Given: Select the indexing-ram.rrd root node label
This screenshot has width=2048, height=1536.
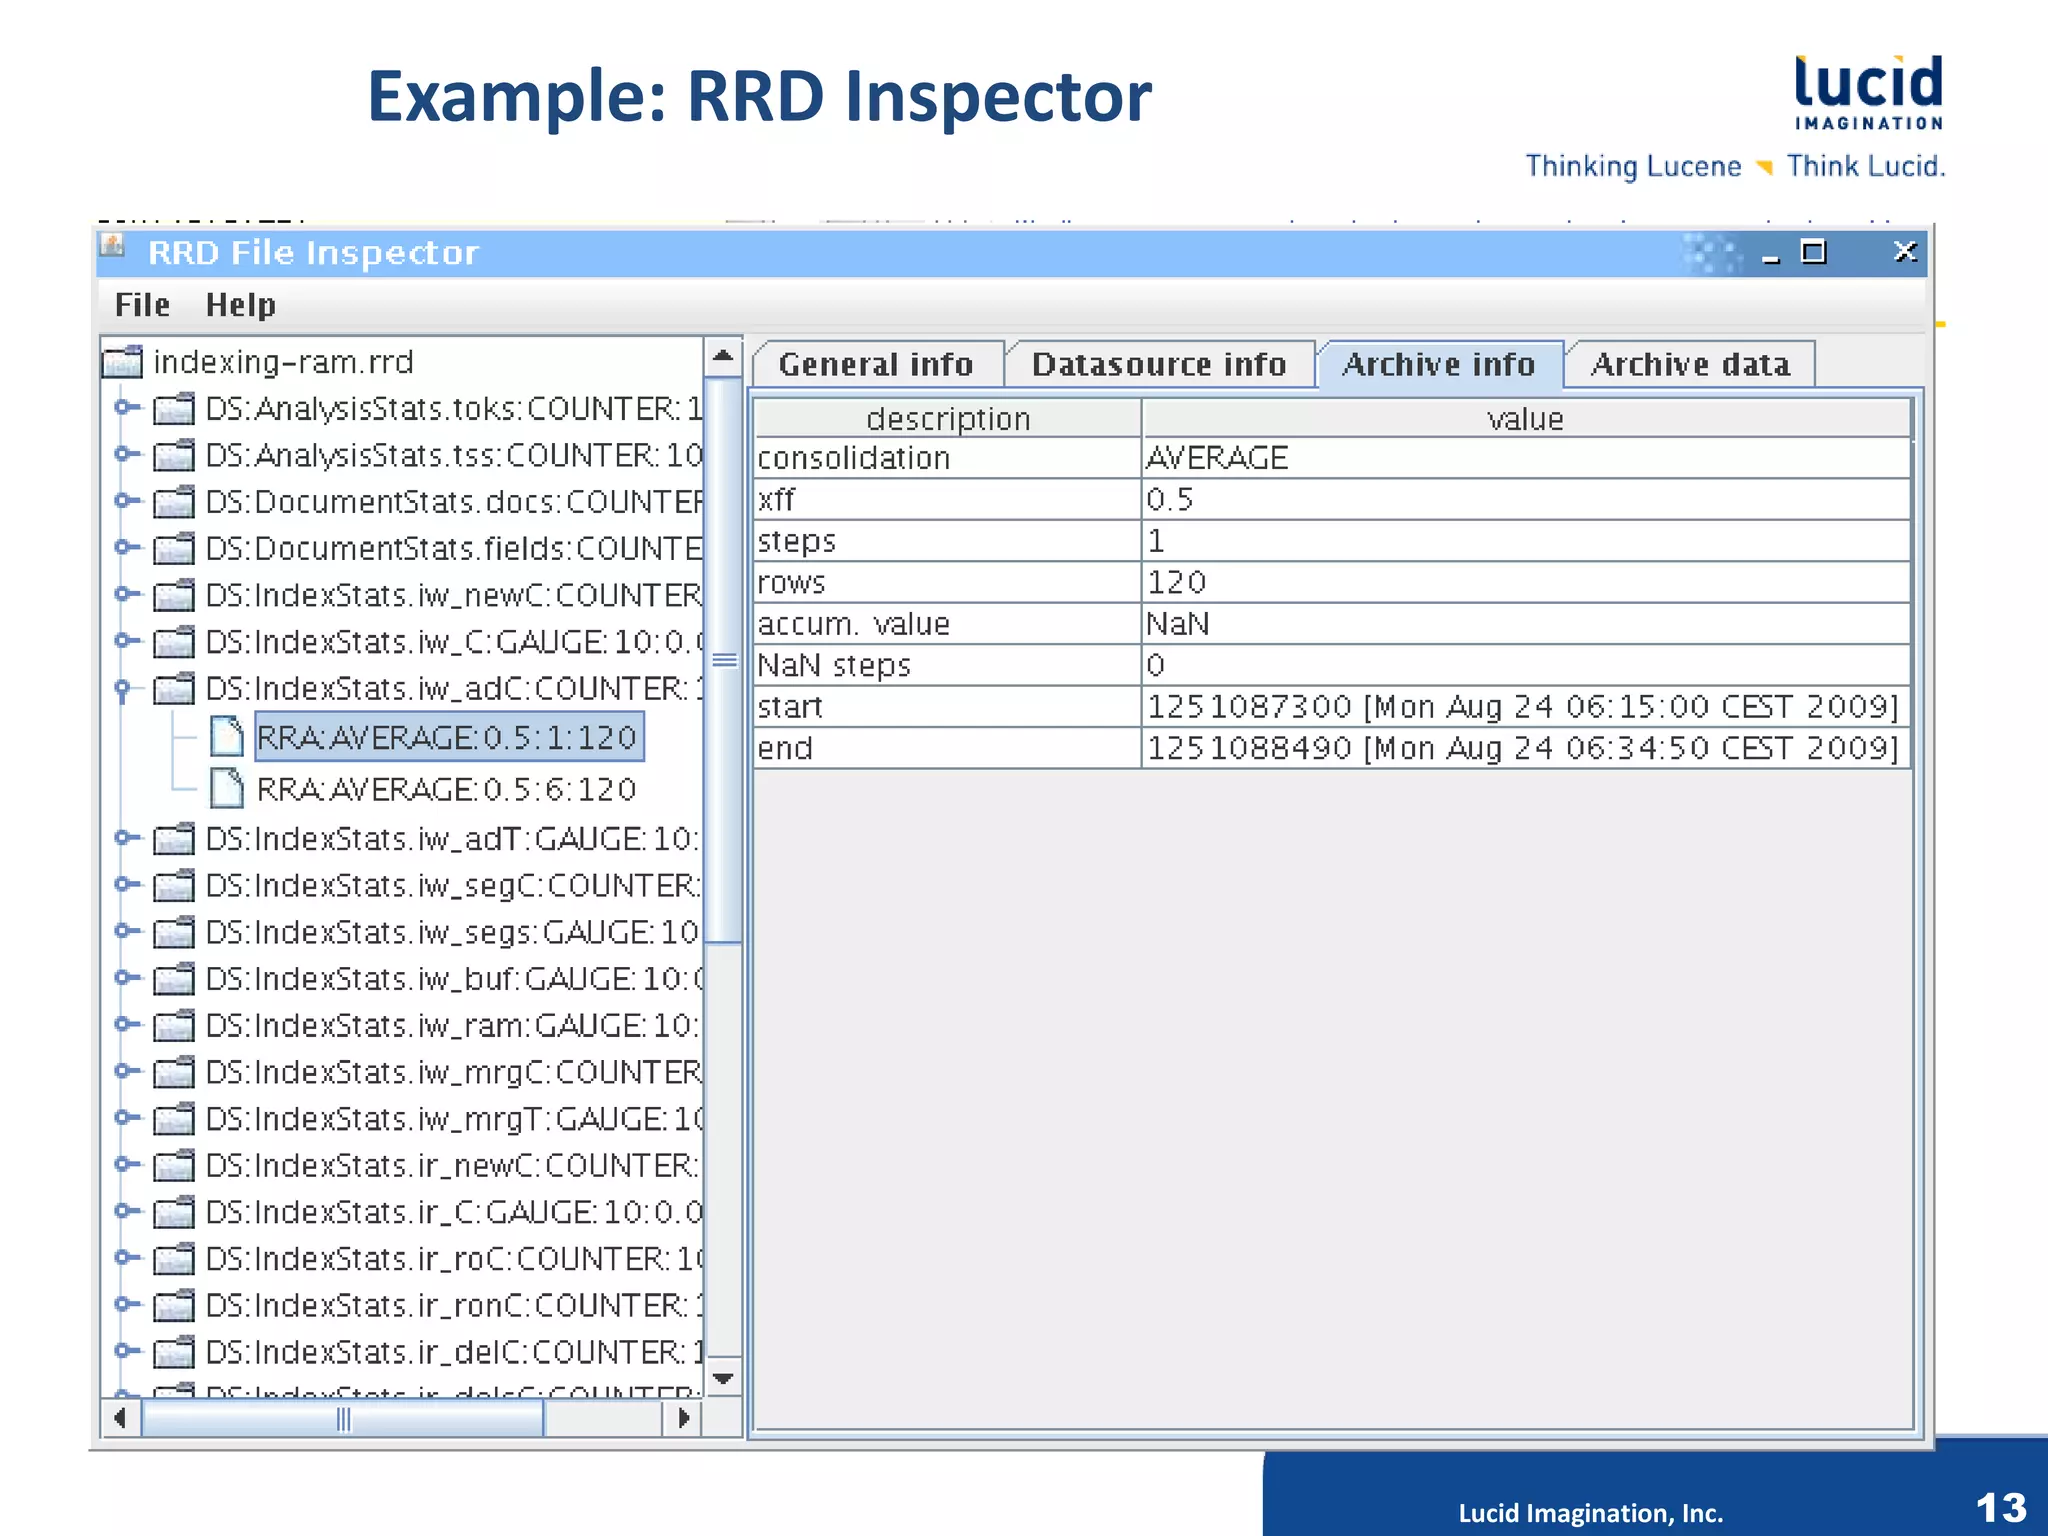Looking at the screenshot, I should pos(283,362).
